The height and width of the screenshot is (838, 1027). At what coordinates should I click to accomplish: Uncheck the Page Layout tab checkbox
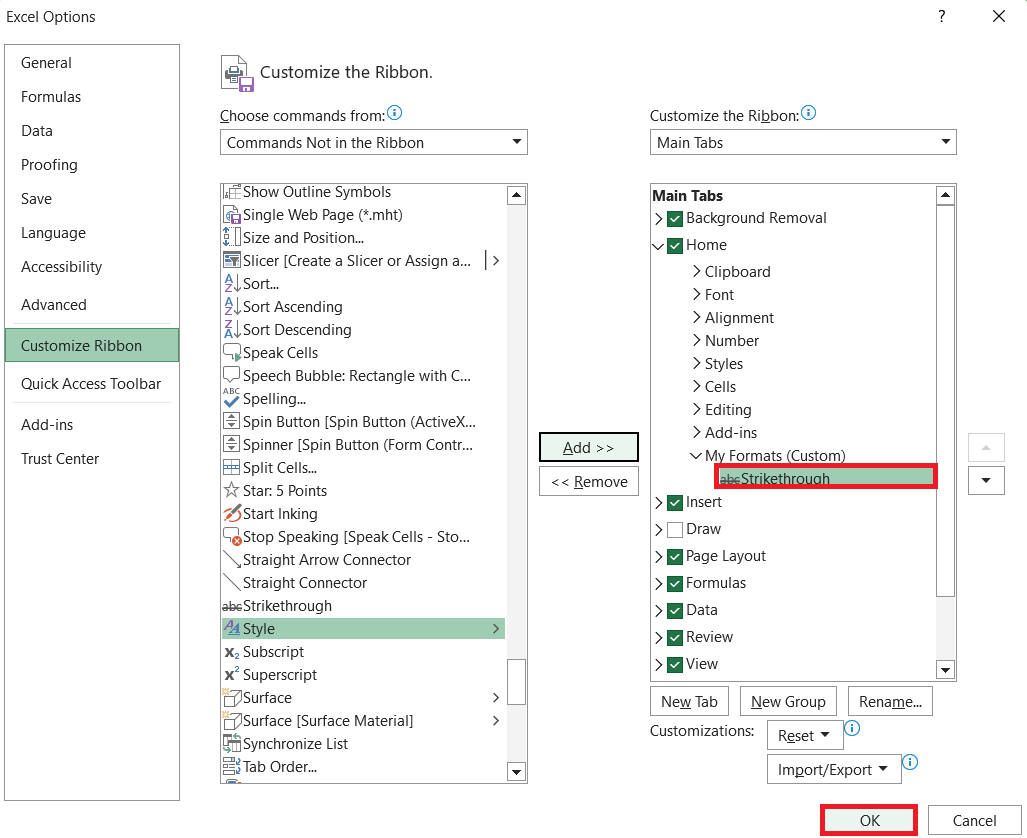tap(675, 557)
